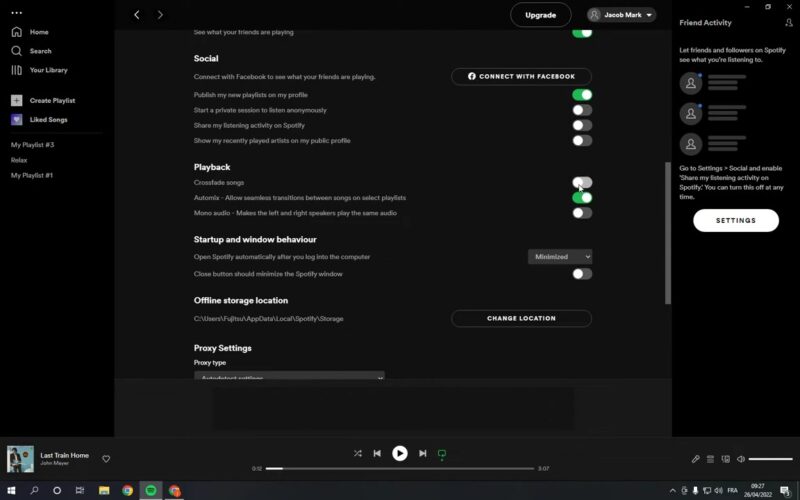Go to Home in the sidebar

point(30,32)
